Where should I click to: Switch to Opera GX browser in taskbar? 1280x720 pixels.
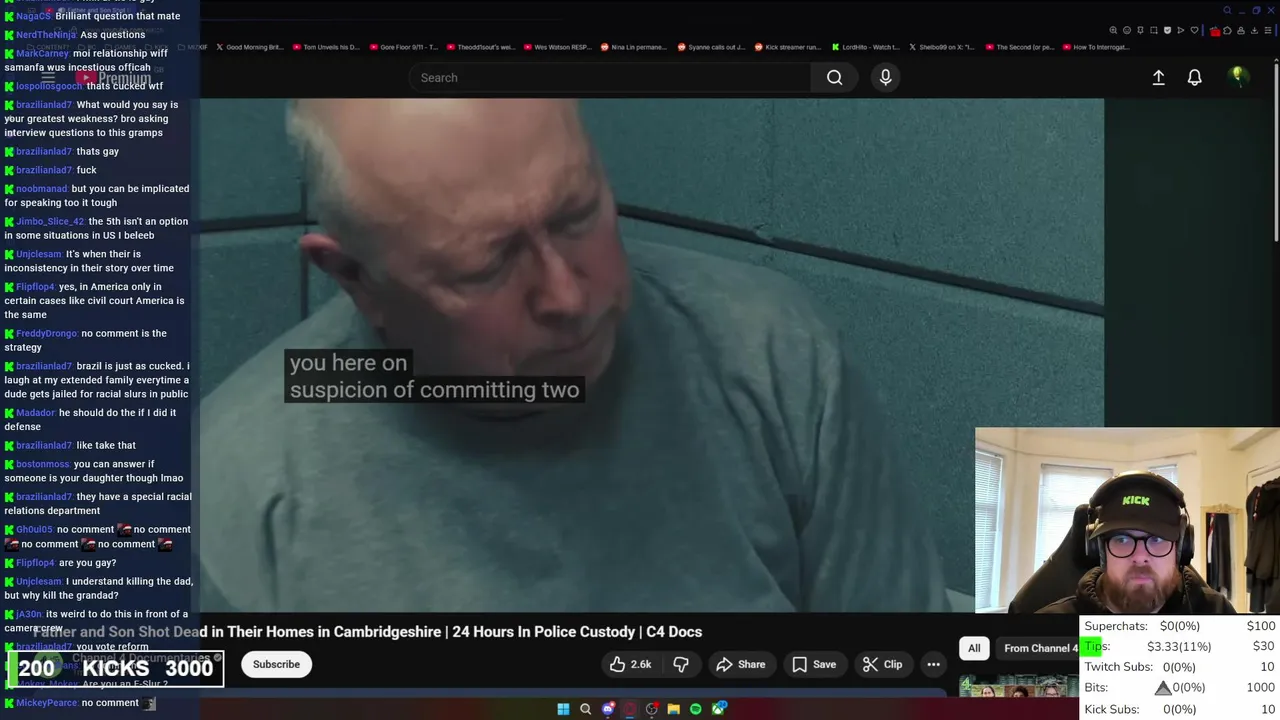click(x=630, y=709)
